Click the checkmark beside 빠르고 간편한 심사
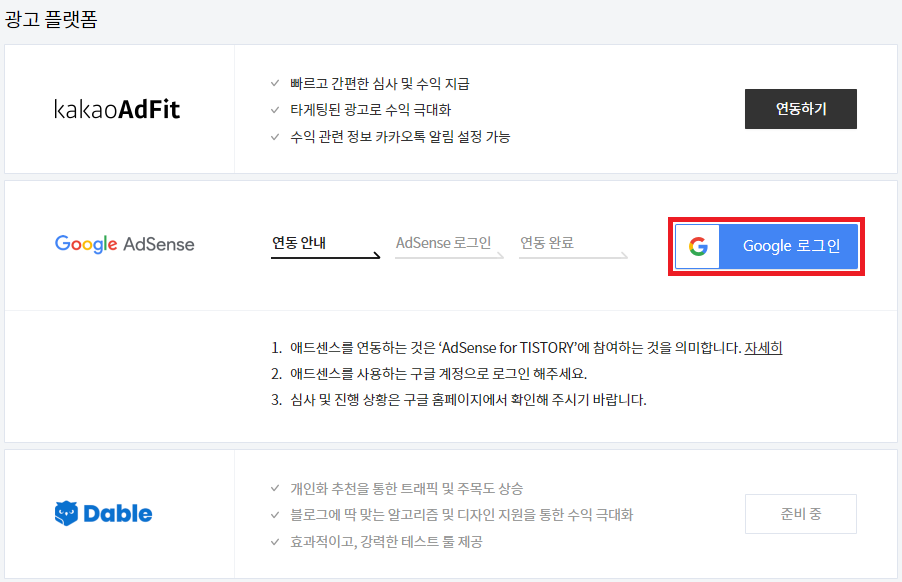902x582 pixels. [x=275, y=83]
